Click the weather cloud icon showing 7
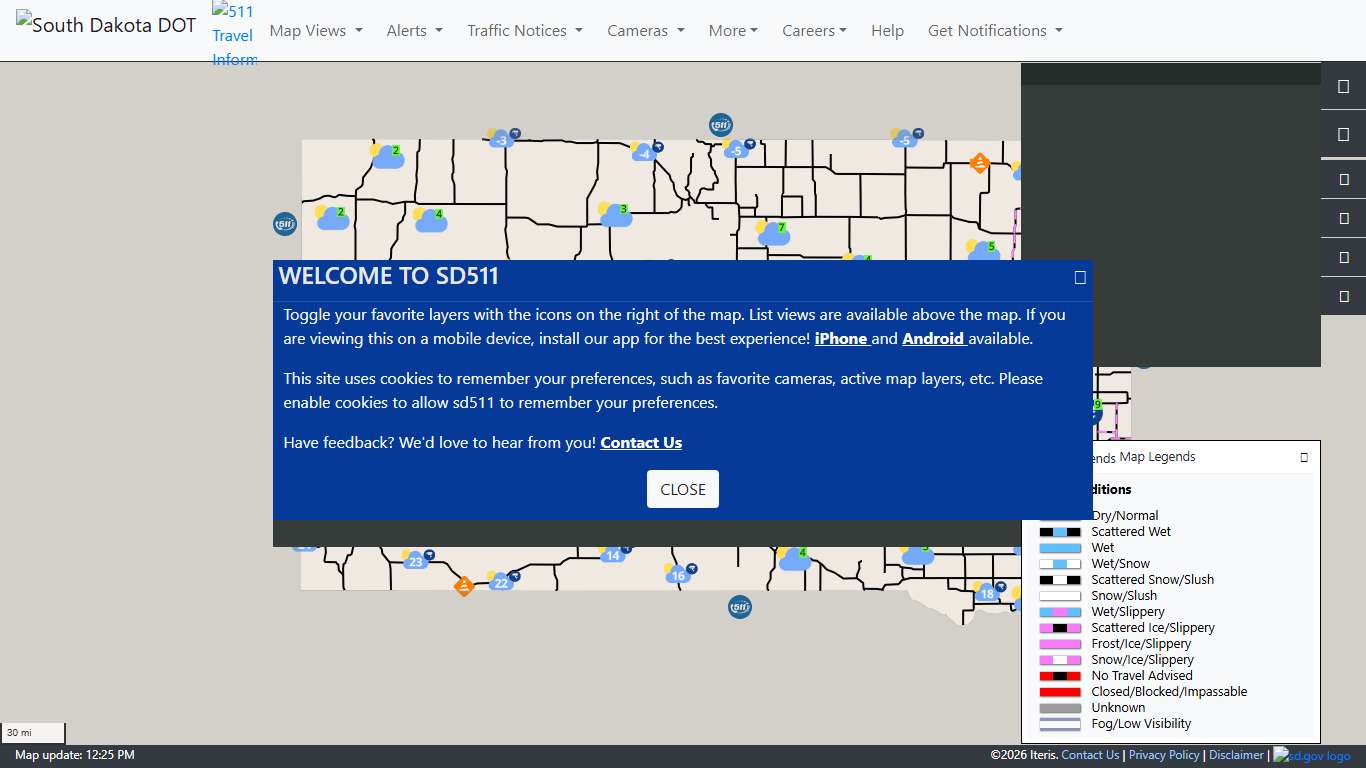The width and height of the screenshot is (1366, 768). pyautogui.click(x=773, y=233)
